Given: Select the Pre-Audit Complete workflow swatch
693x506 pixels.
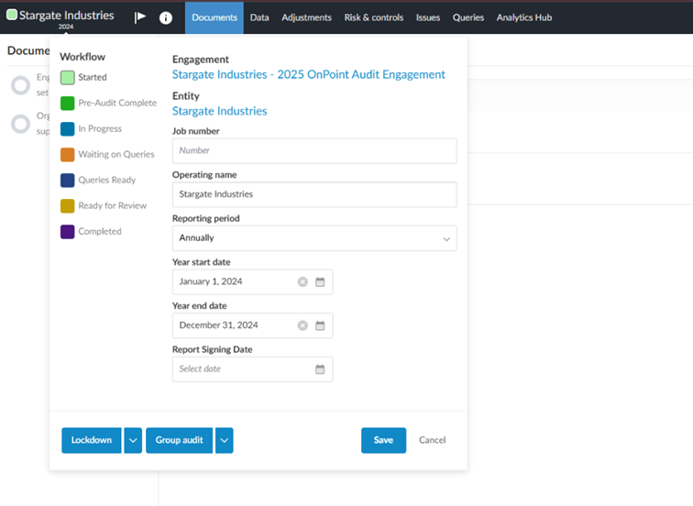Looking at the screenshot, I should (67, 103).
